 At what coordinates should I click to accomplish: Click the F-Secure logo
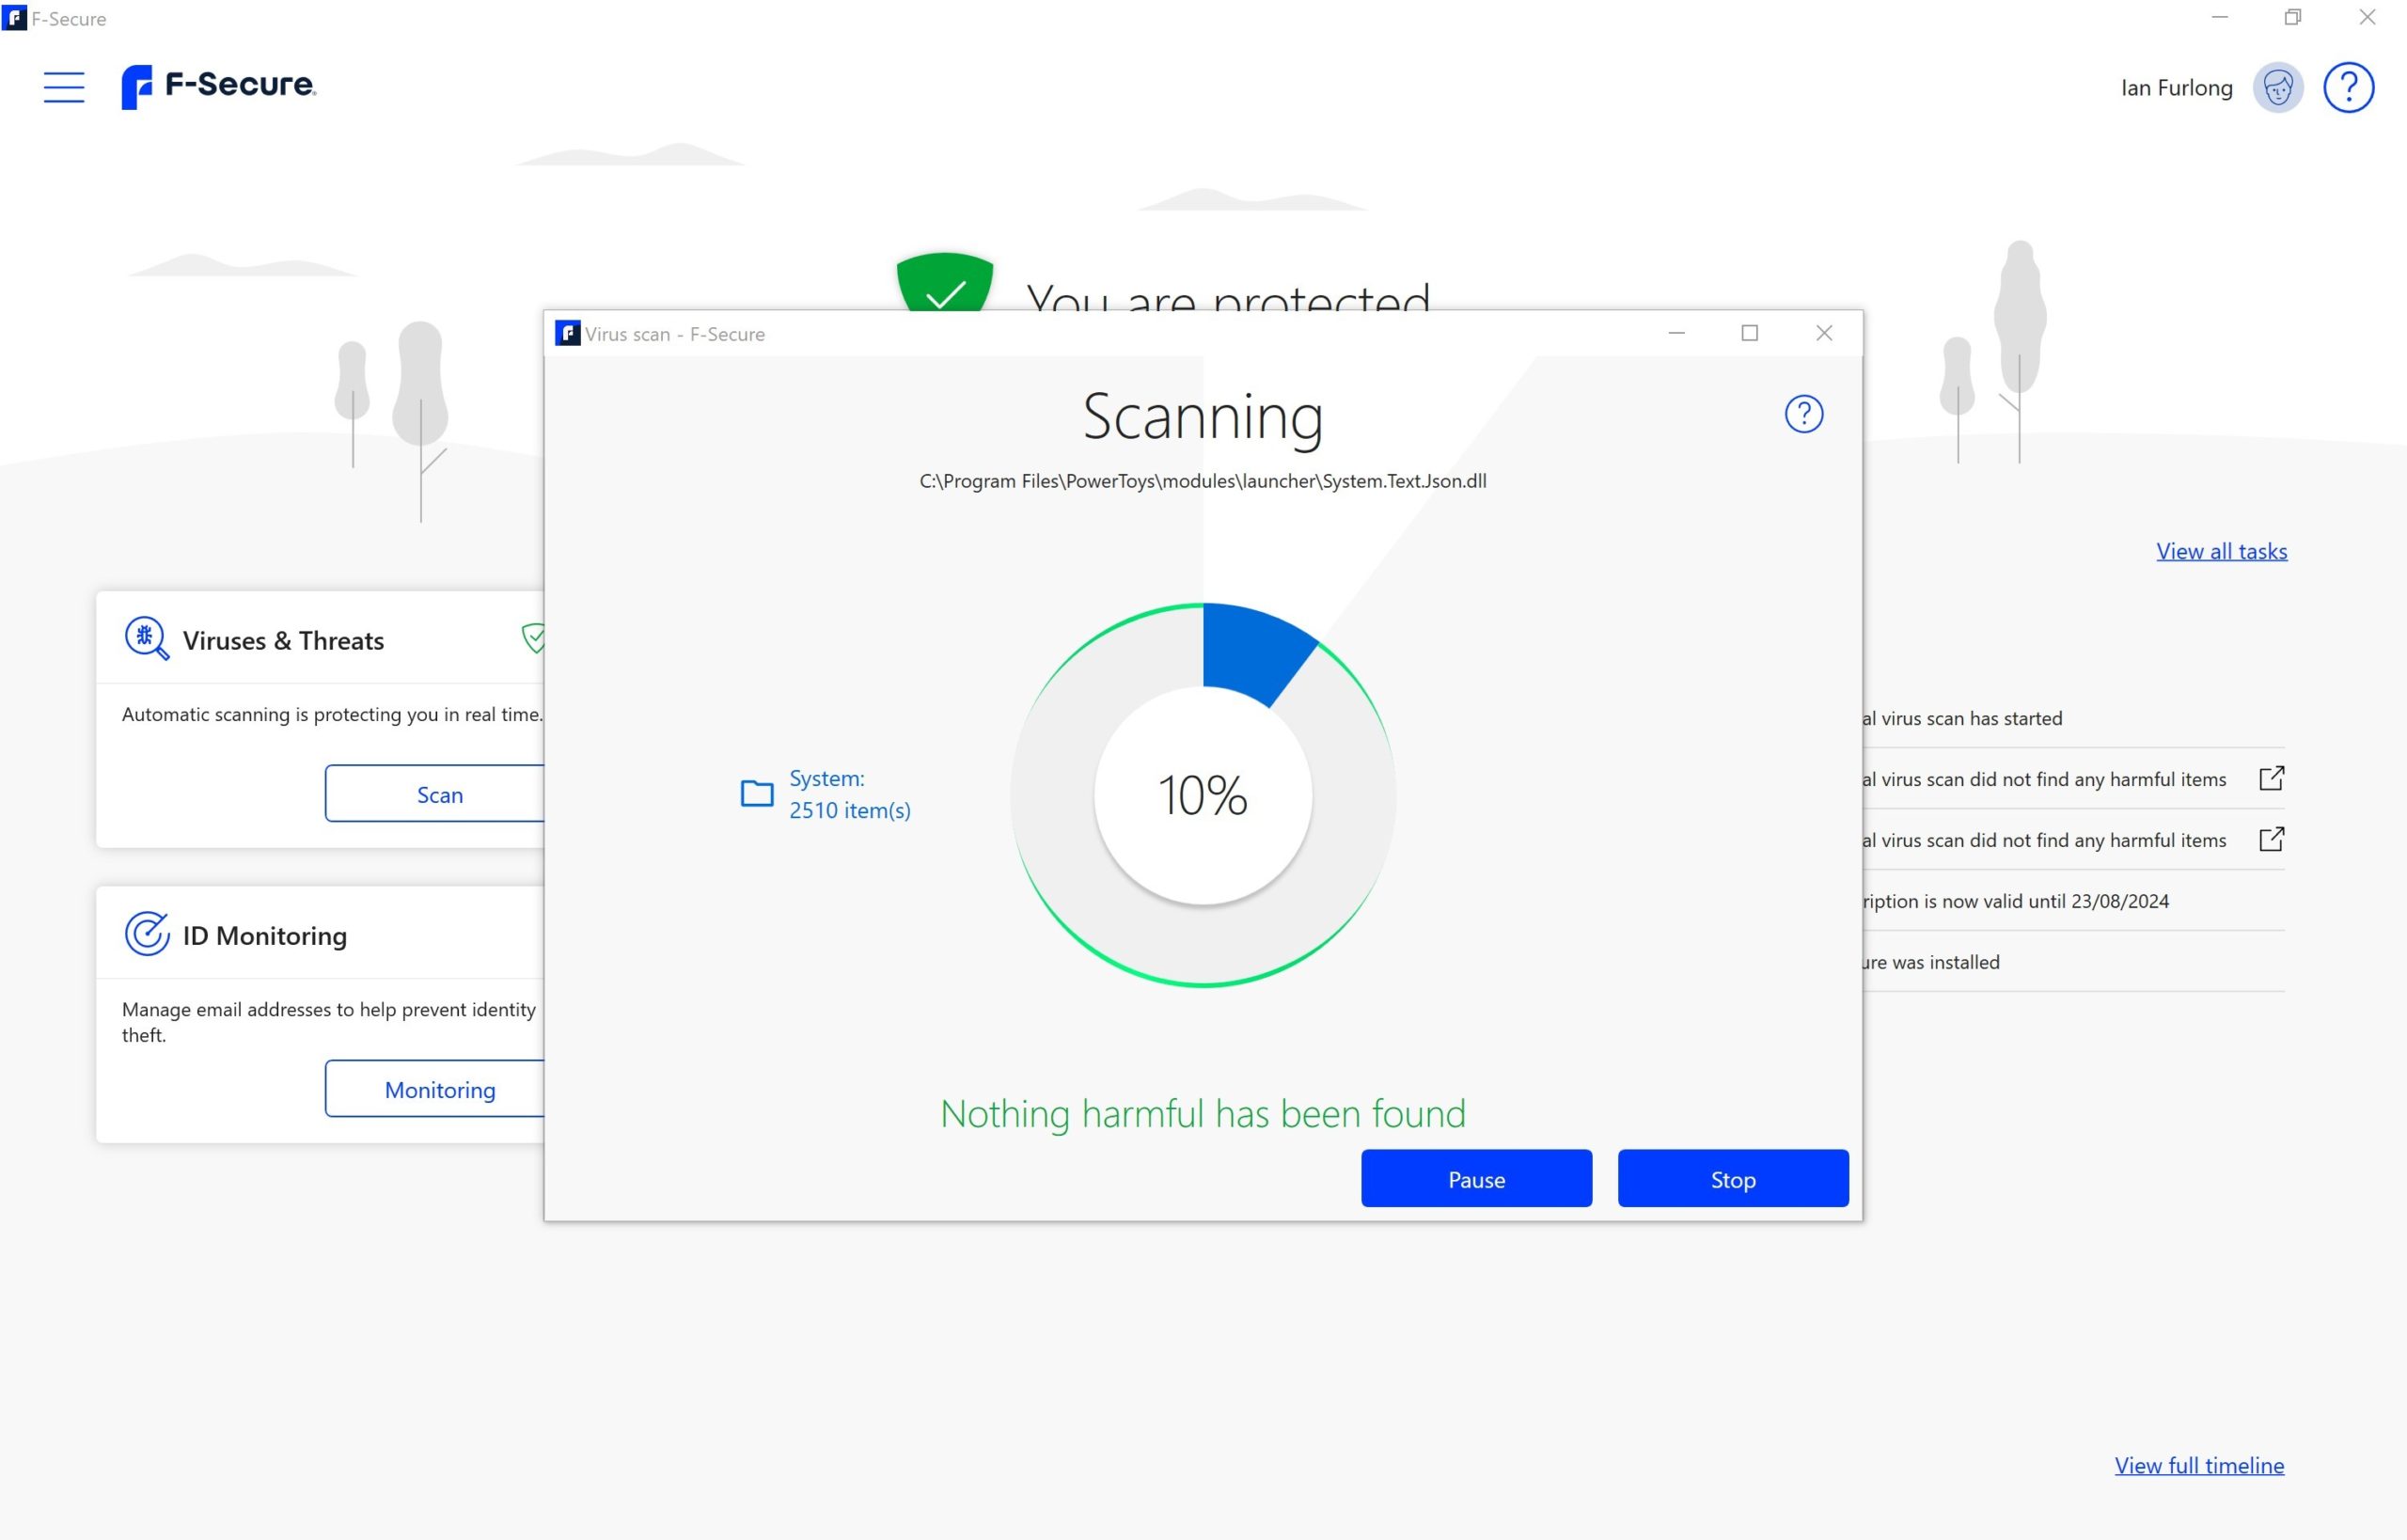(x=218, y=87)
